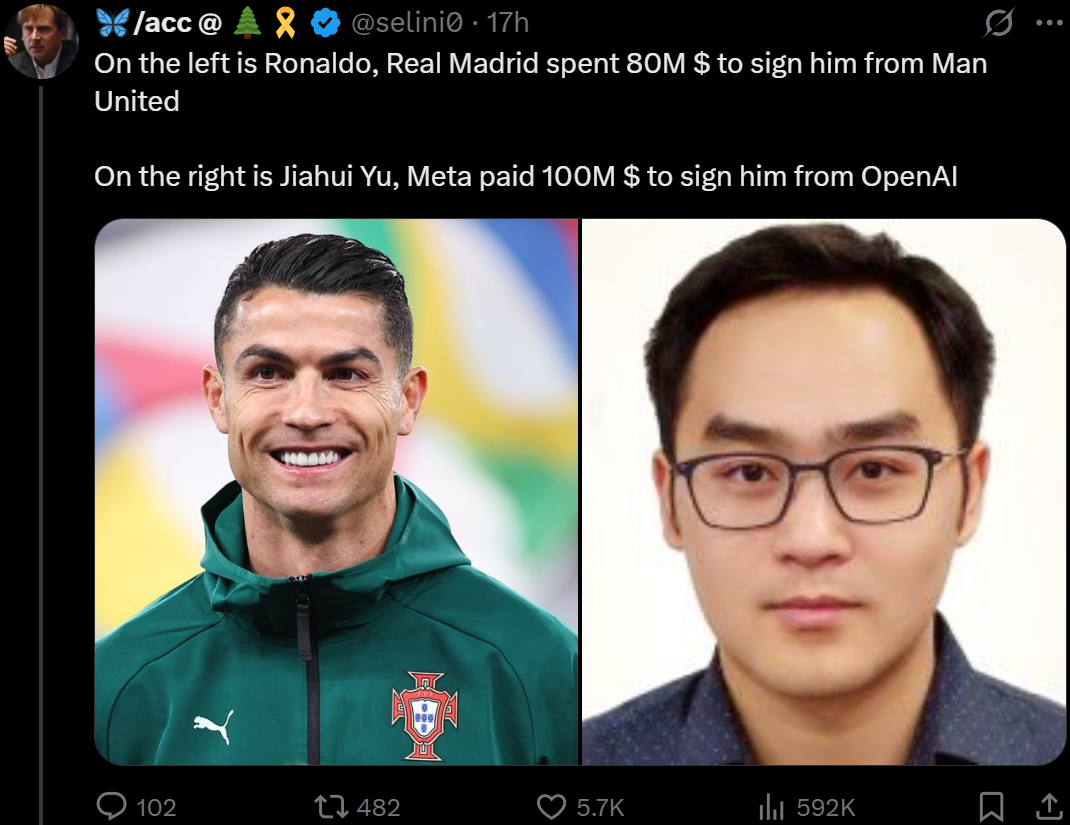Image resolution: width=1070 pixels, height=825 pixels.
Task: Click the @selini0 handle
Action: [407, 23]
